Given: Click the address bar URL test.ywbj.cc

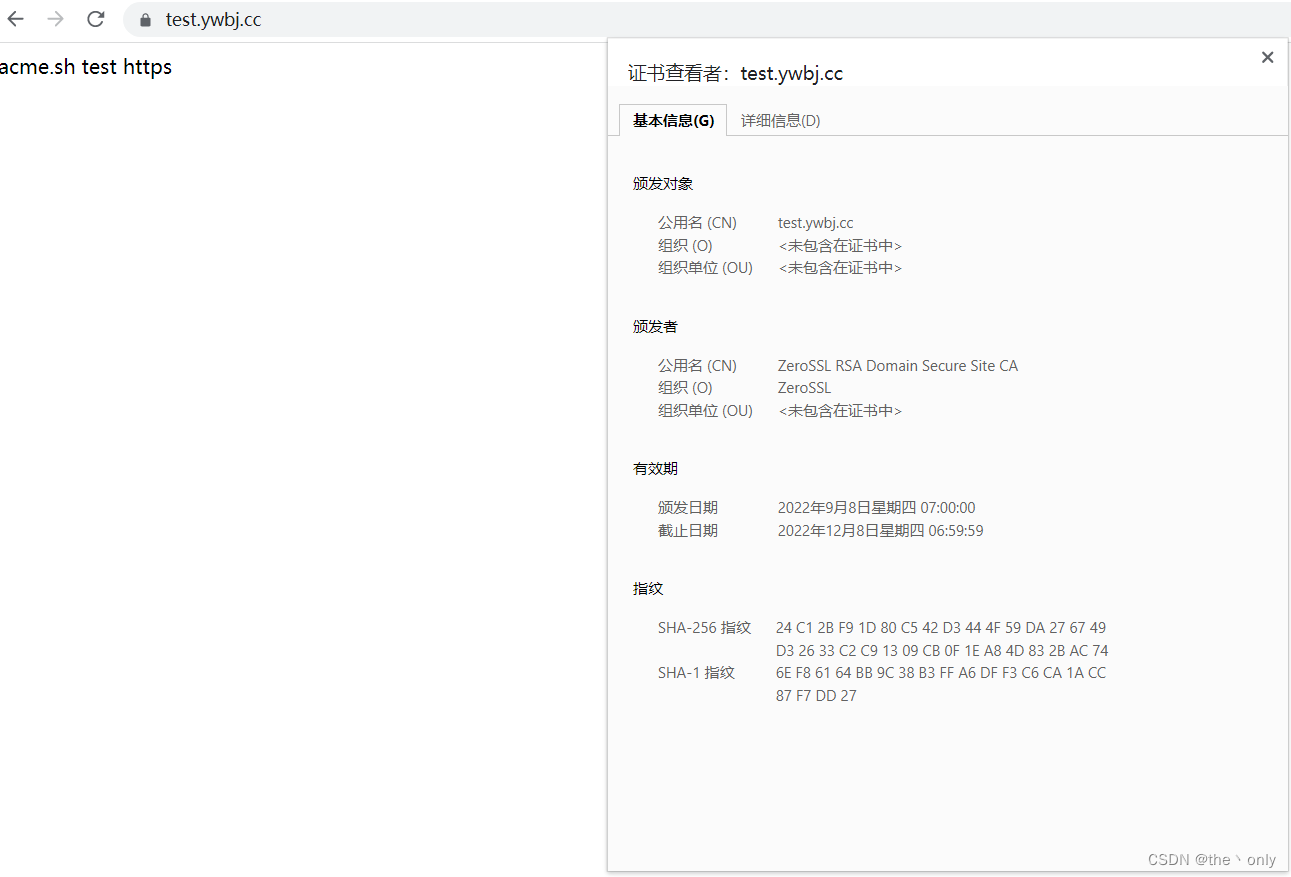Looking at the screenshot, I should click(x=213, y=20).
